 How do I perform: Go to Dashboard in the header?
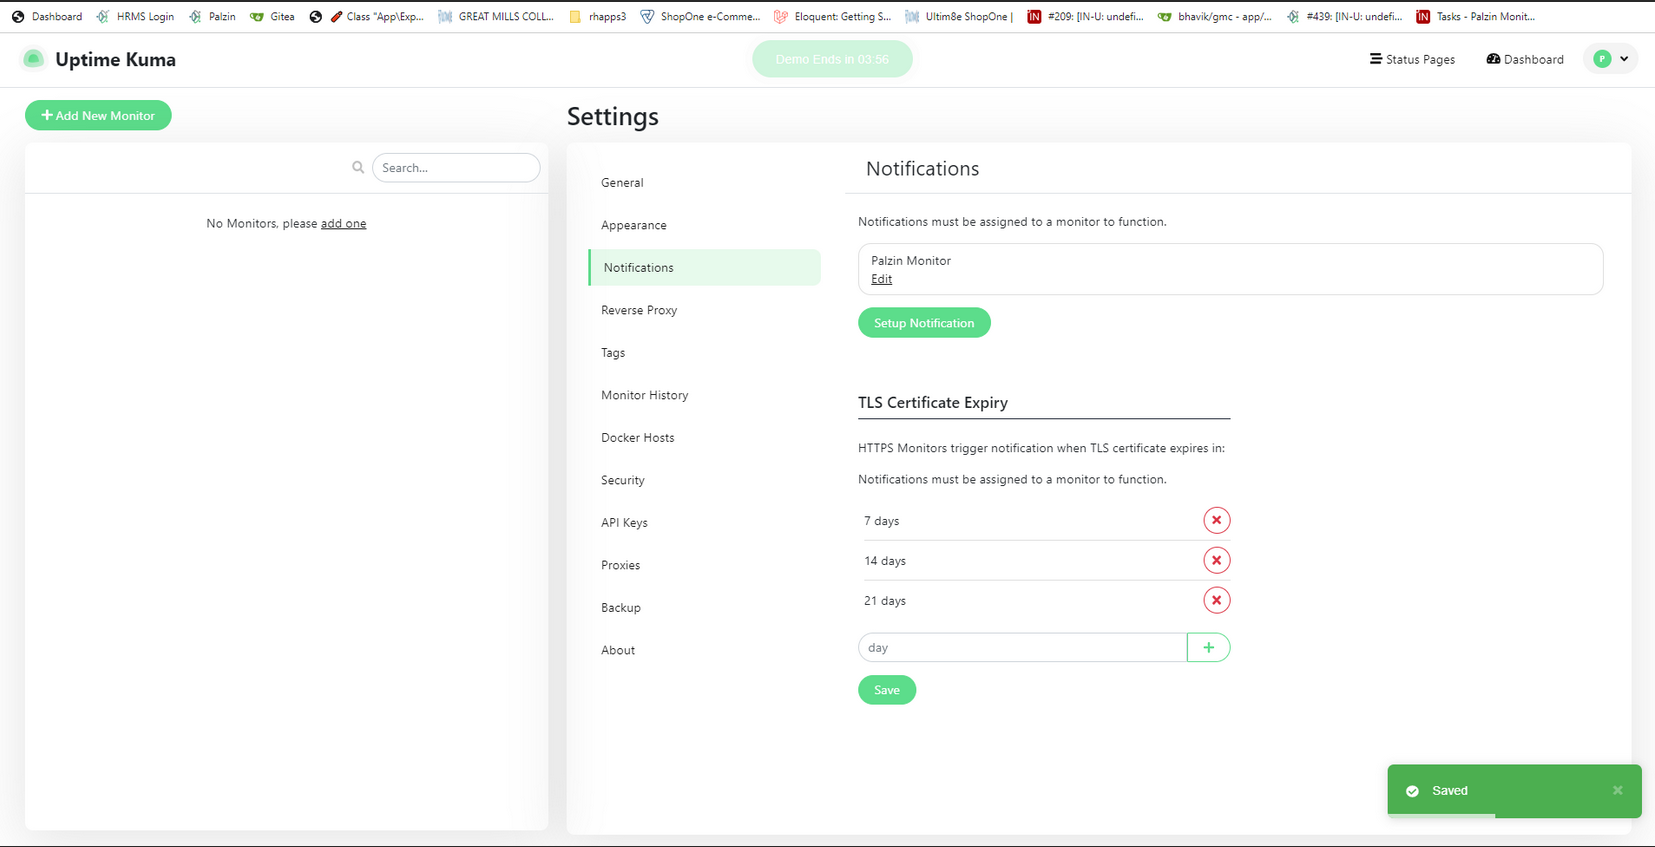pos(1525,59)
